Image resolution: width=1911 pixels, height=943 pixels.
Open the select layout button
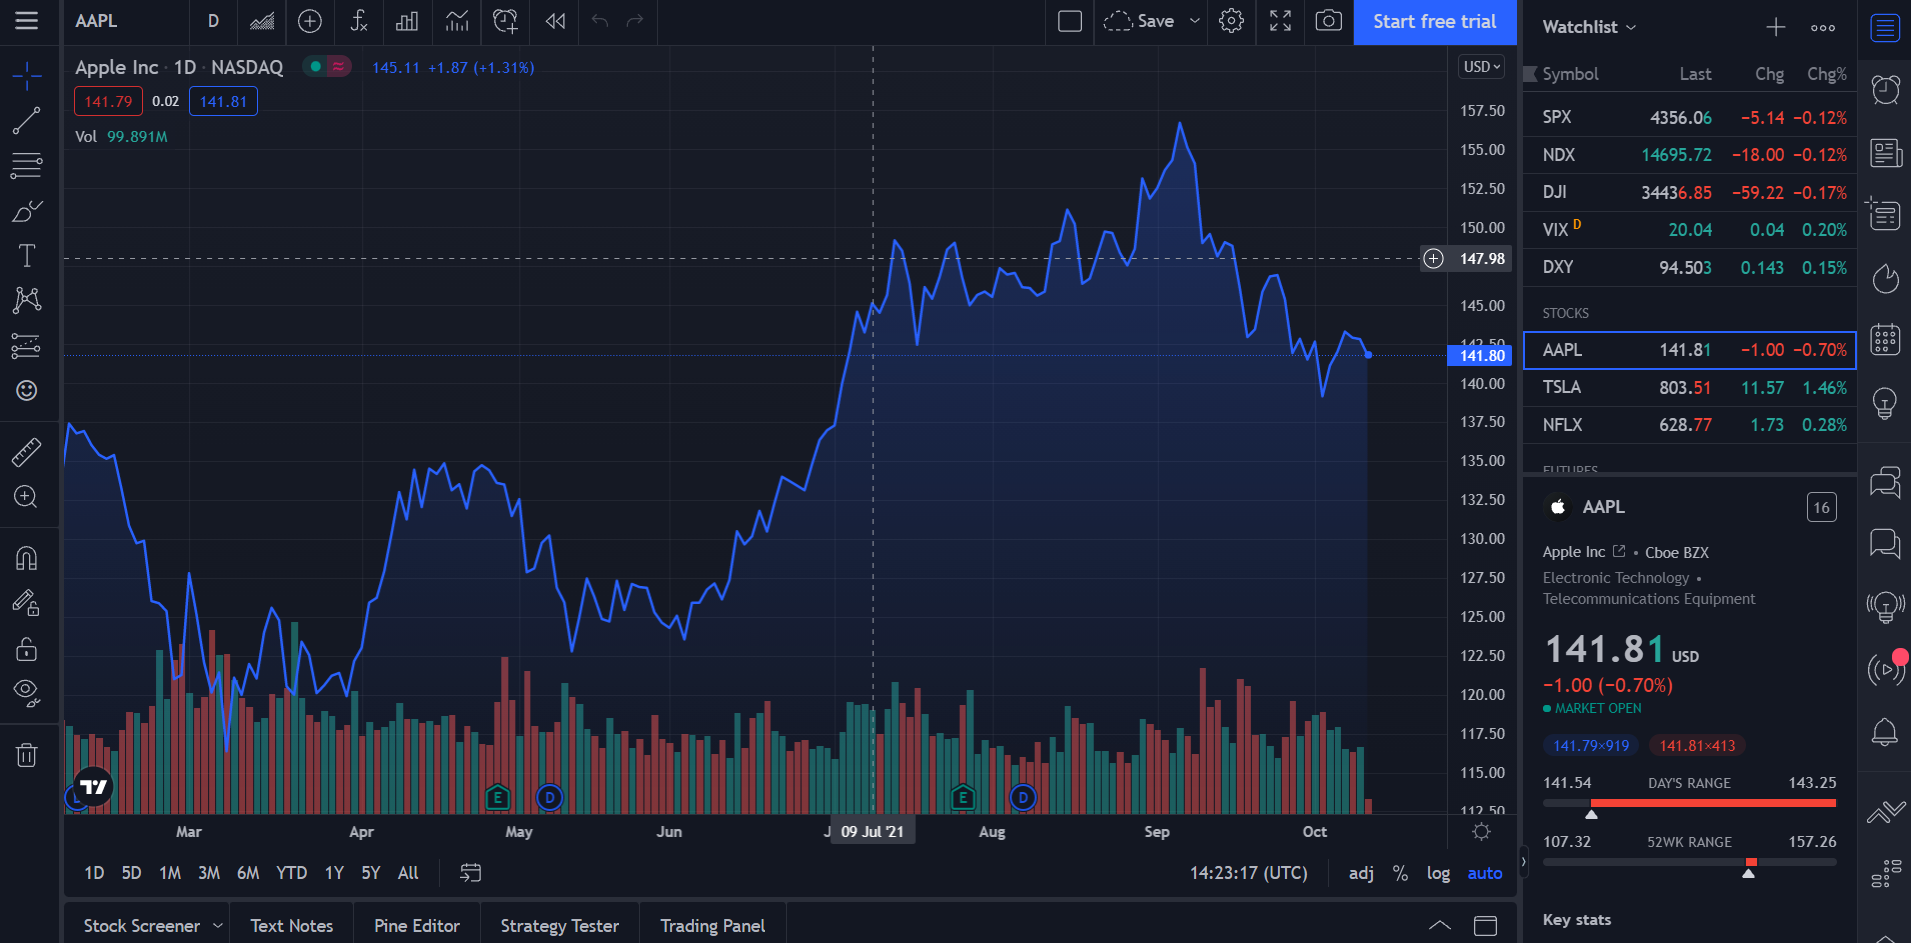point(1070,21)
